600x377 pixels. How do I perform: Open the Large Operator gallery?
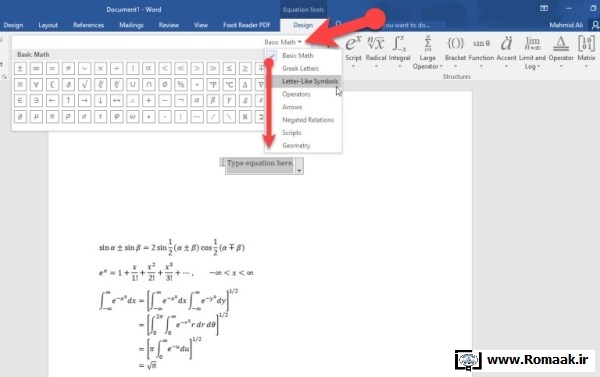[x=427, y=52]
